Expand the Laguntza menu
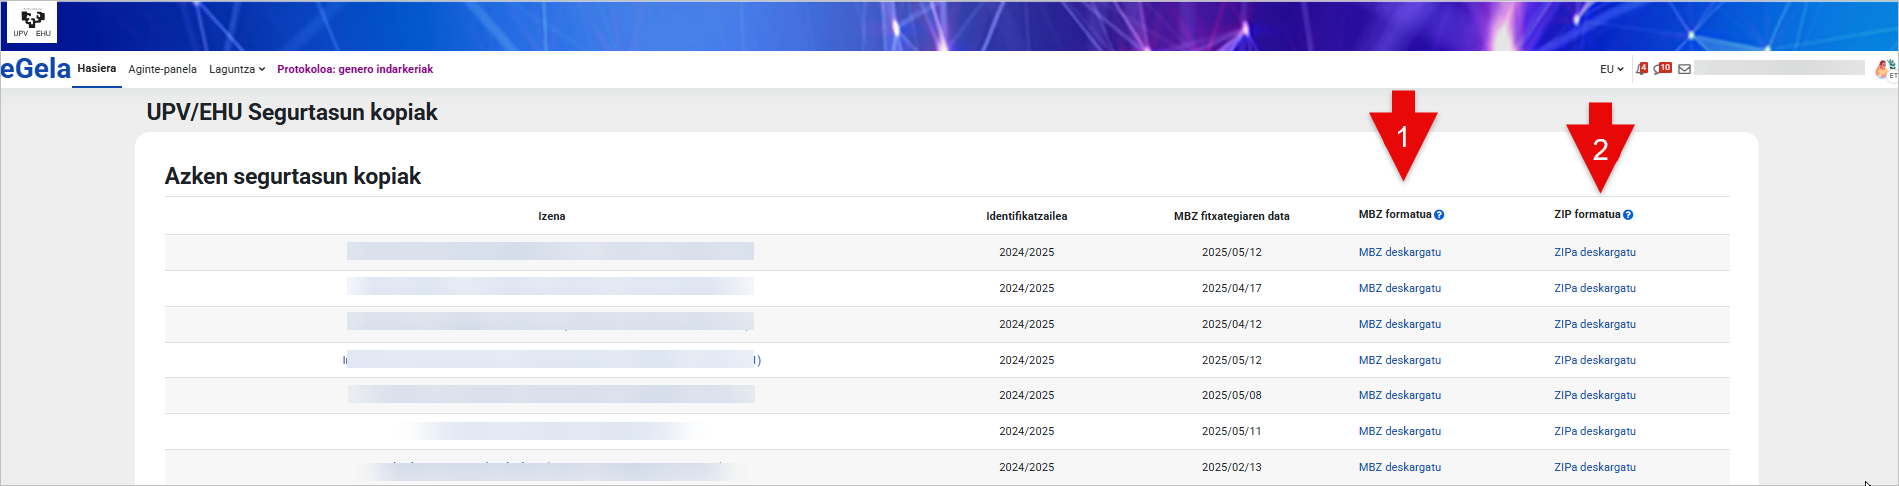This screenshot has width=1899, height=486. click(237, 69)
